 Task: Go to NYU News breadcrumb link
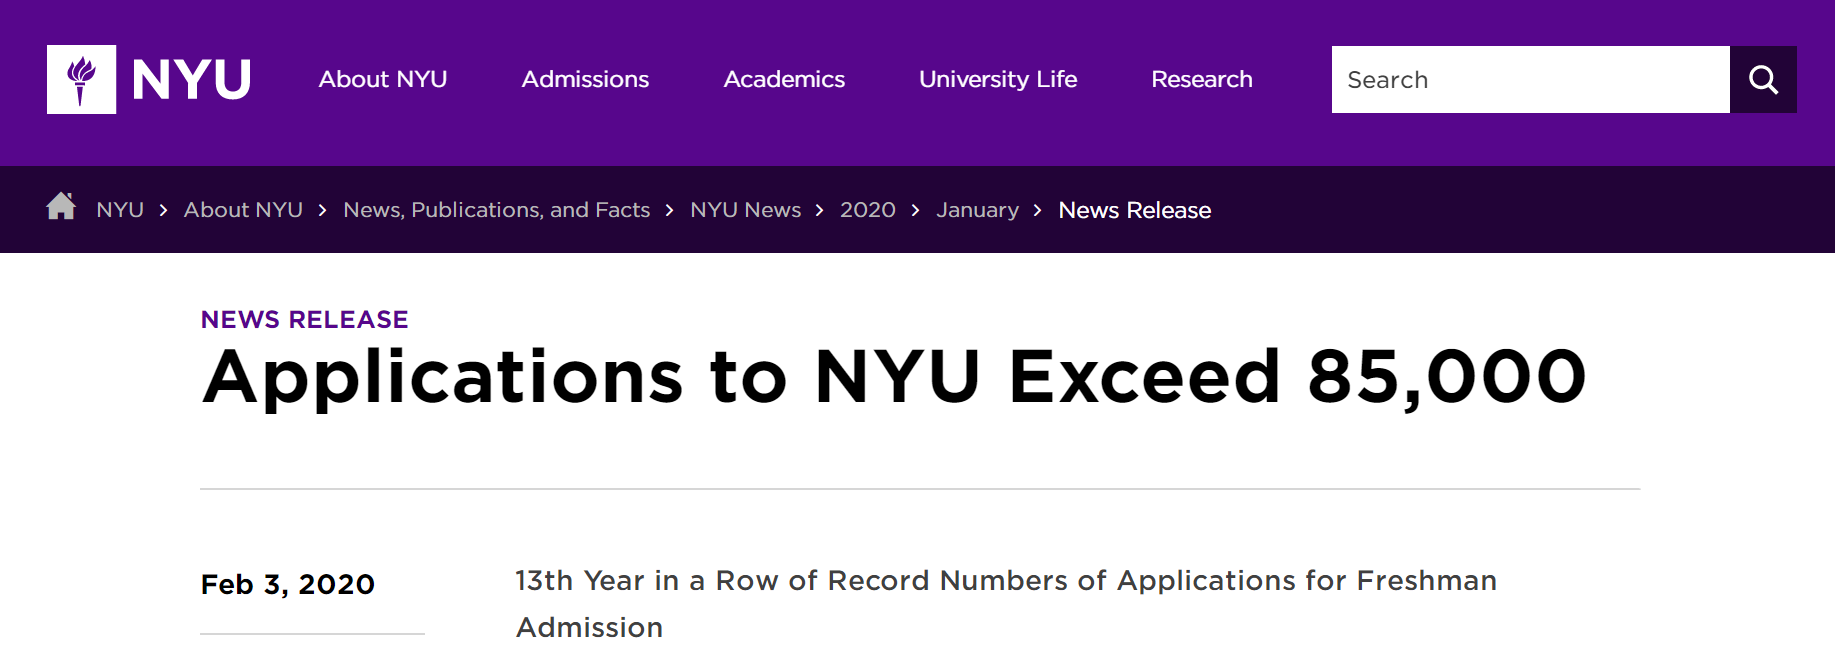point(745,210)
